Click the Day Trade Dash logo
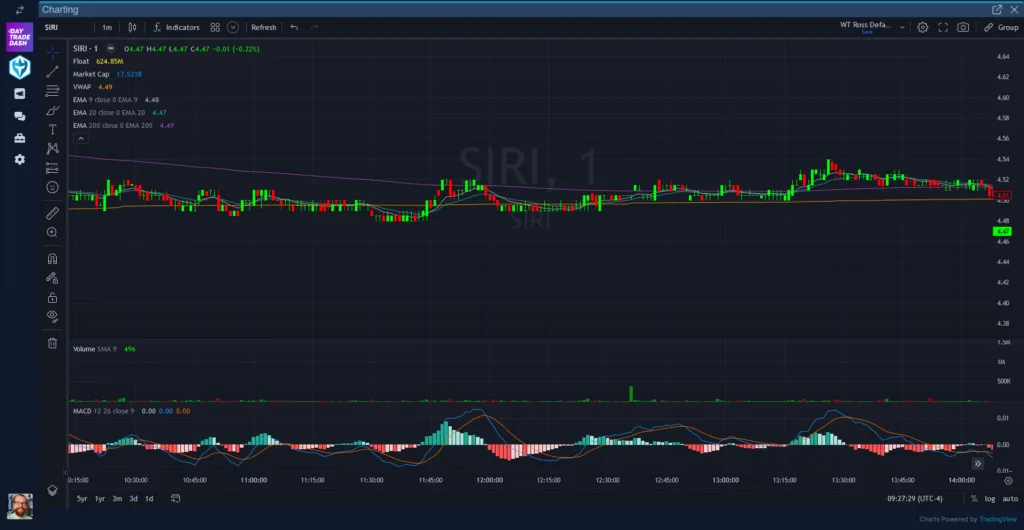 tap(20, 37)
